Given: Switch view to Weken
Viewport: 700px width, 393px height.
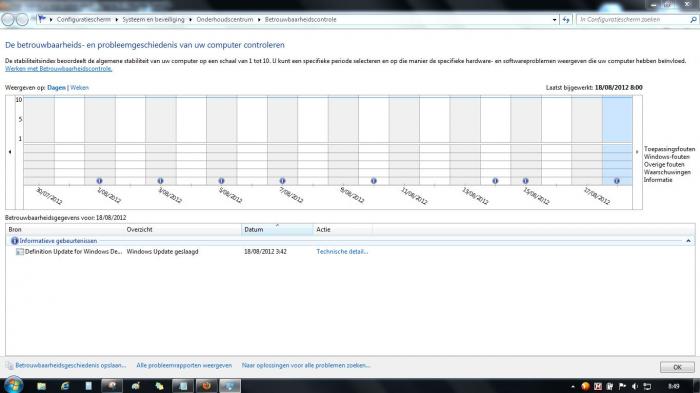Looking at the screenshot, I should 79,88.
